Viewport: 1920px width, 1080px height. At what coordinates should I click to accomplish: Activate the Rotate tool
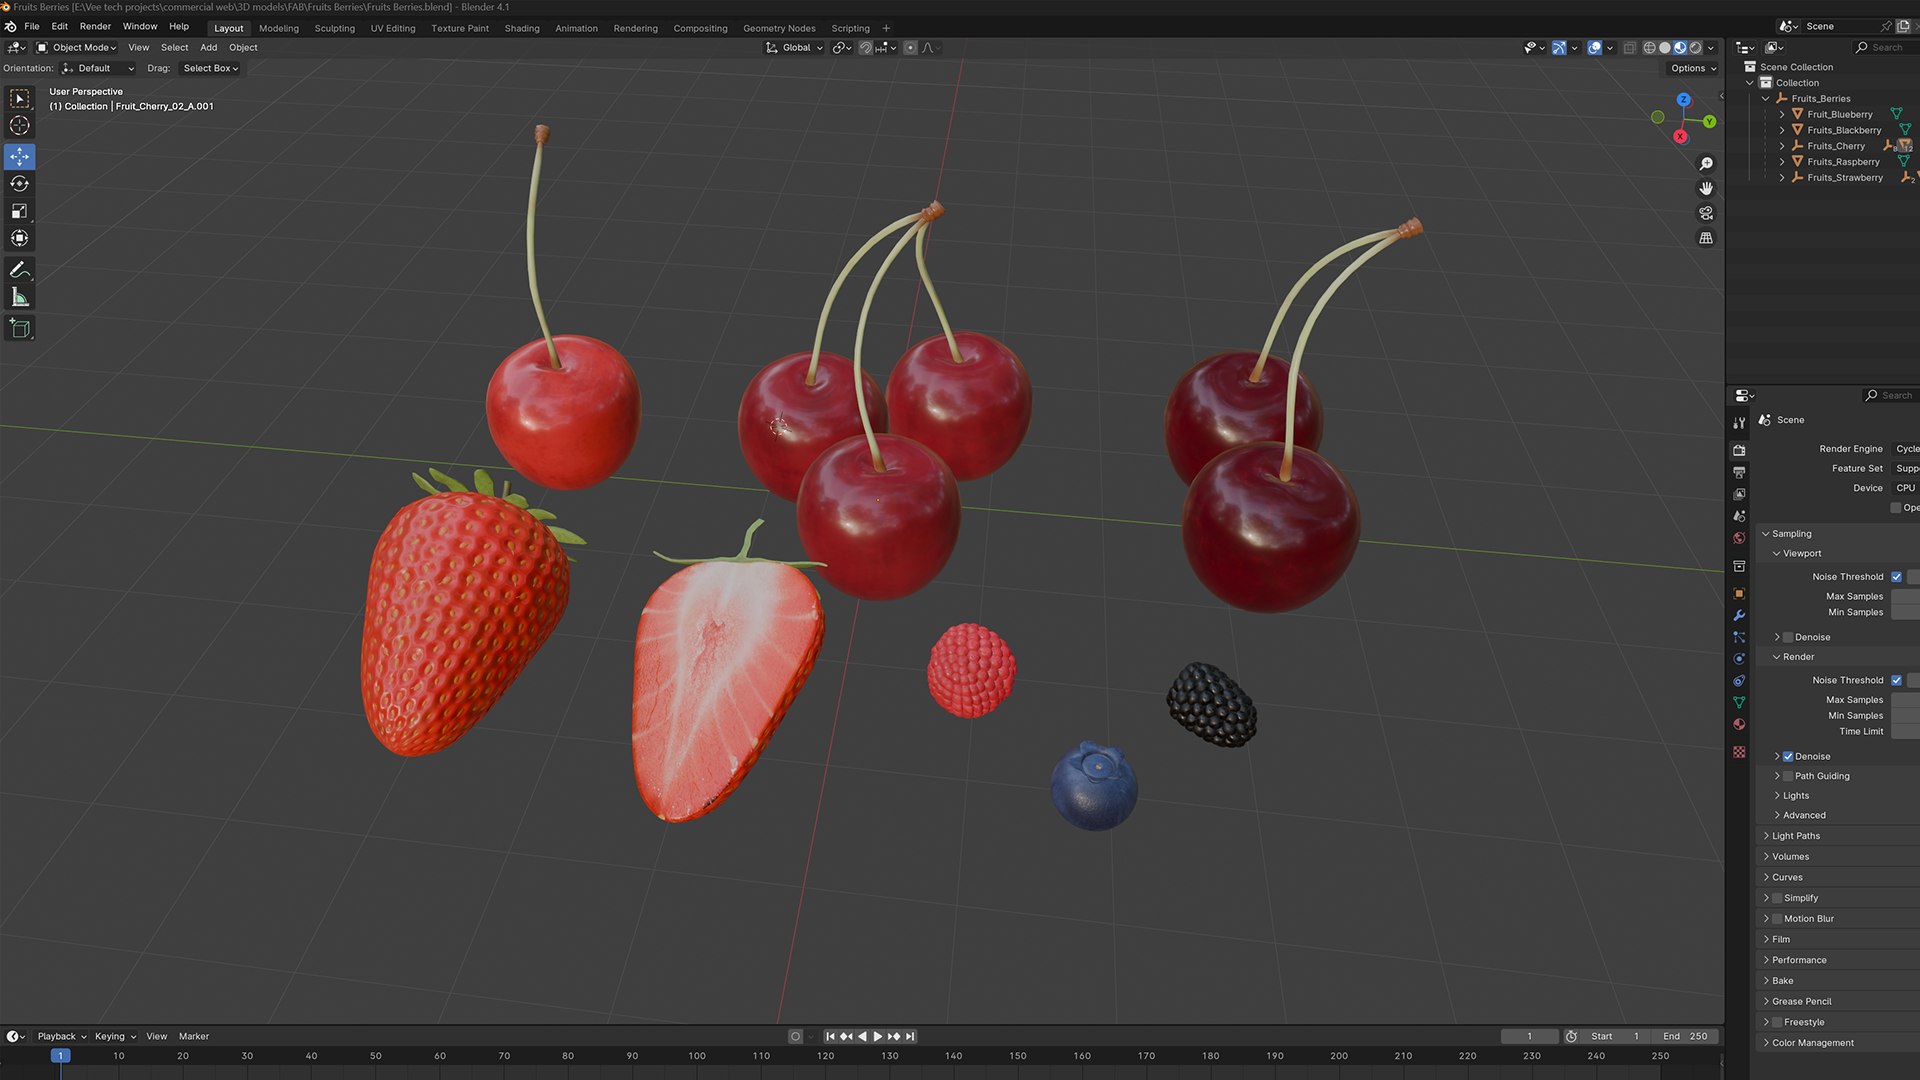click(x=20, y=184)
